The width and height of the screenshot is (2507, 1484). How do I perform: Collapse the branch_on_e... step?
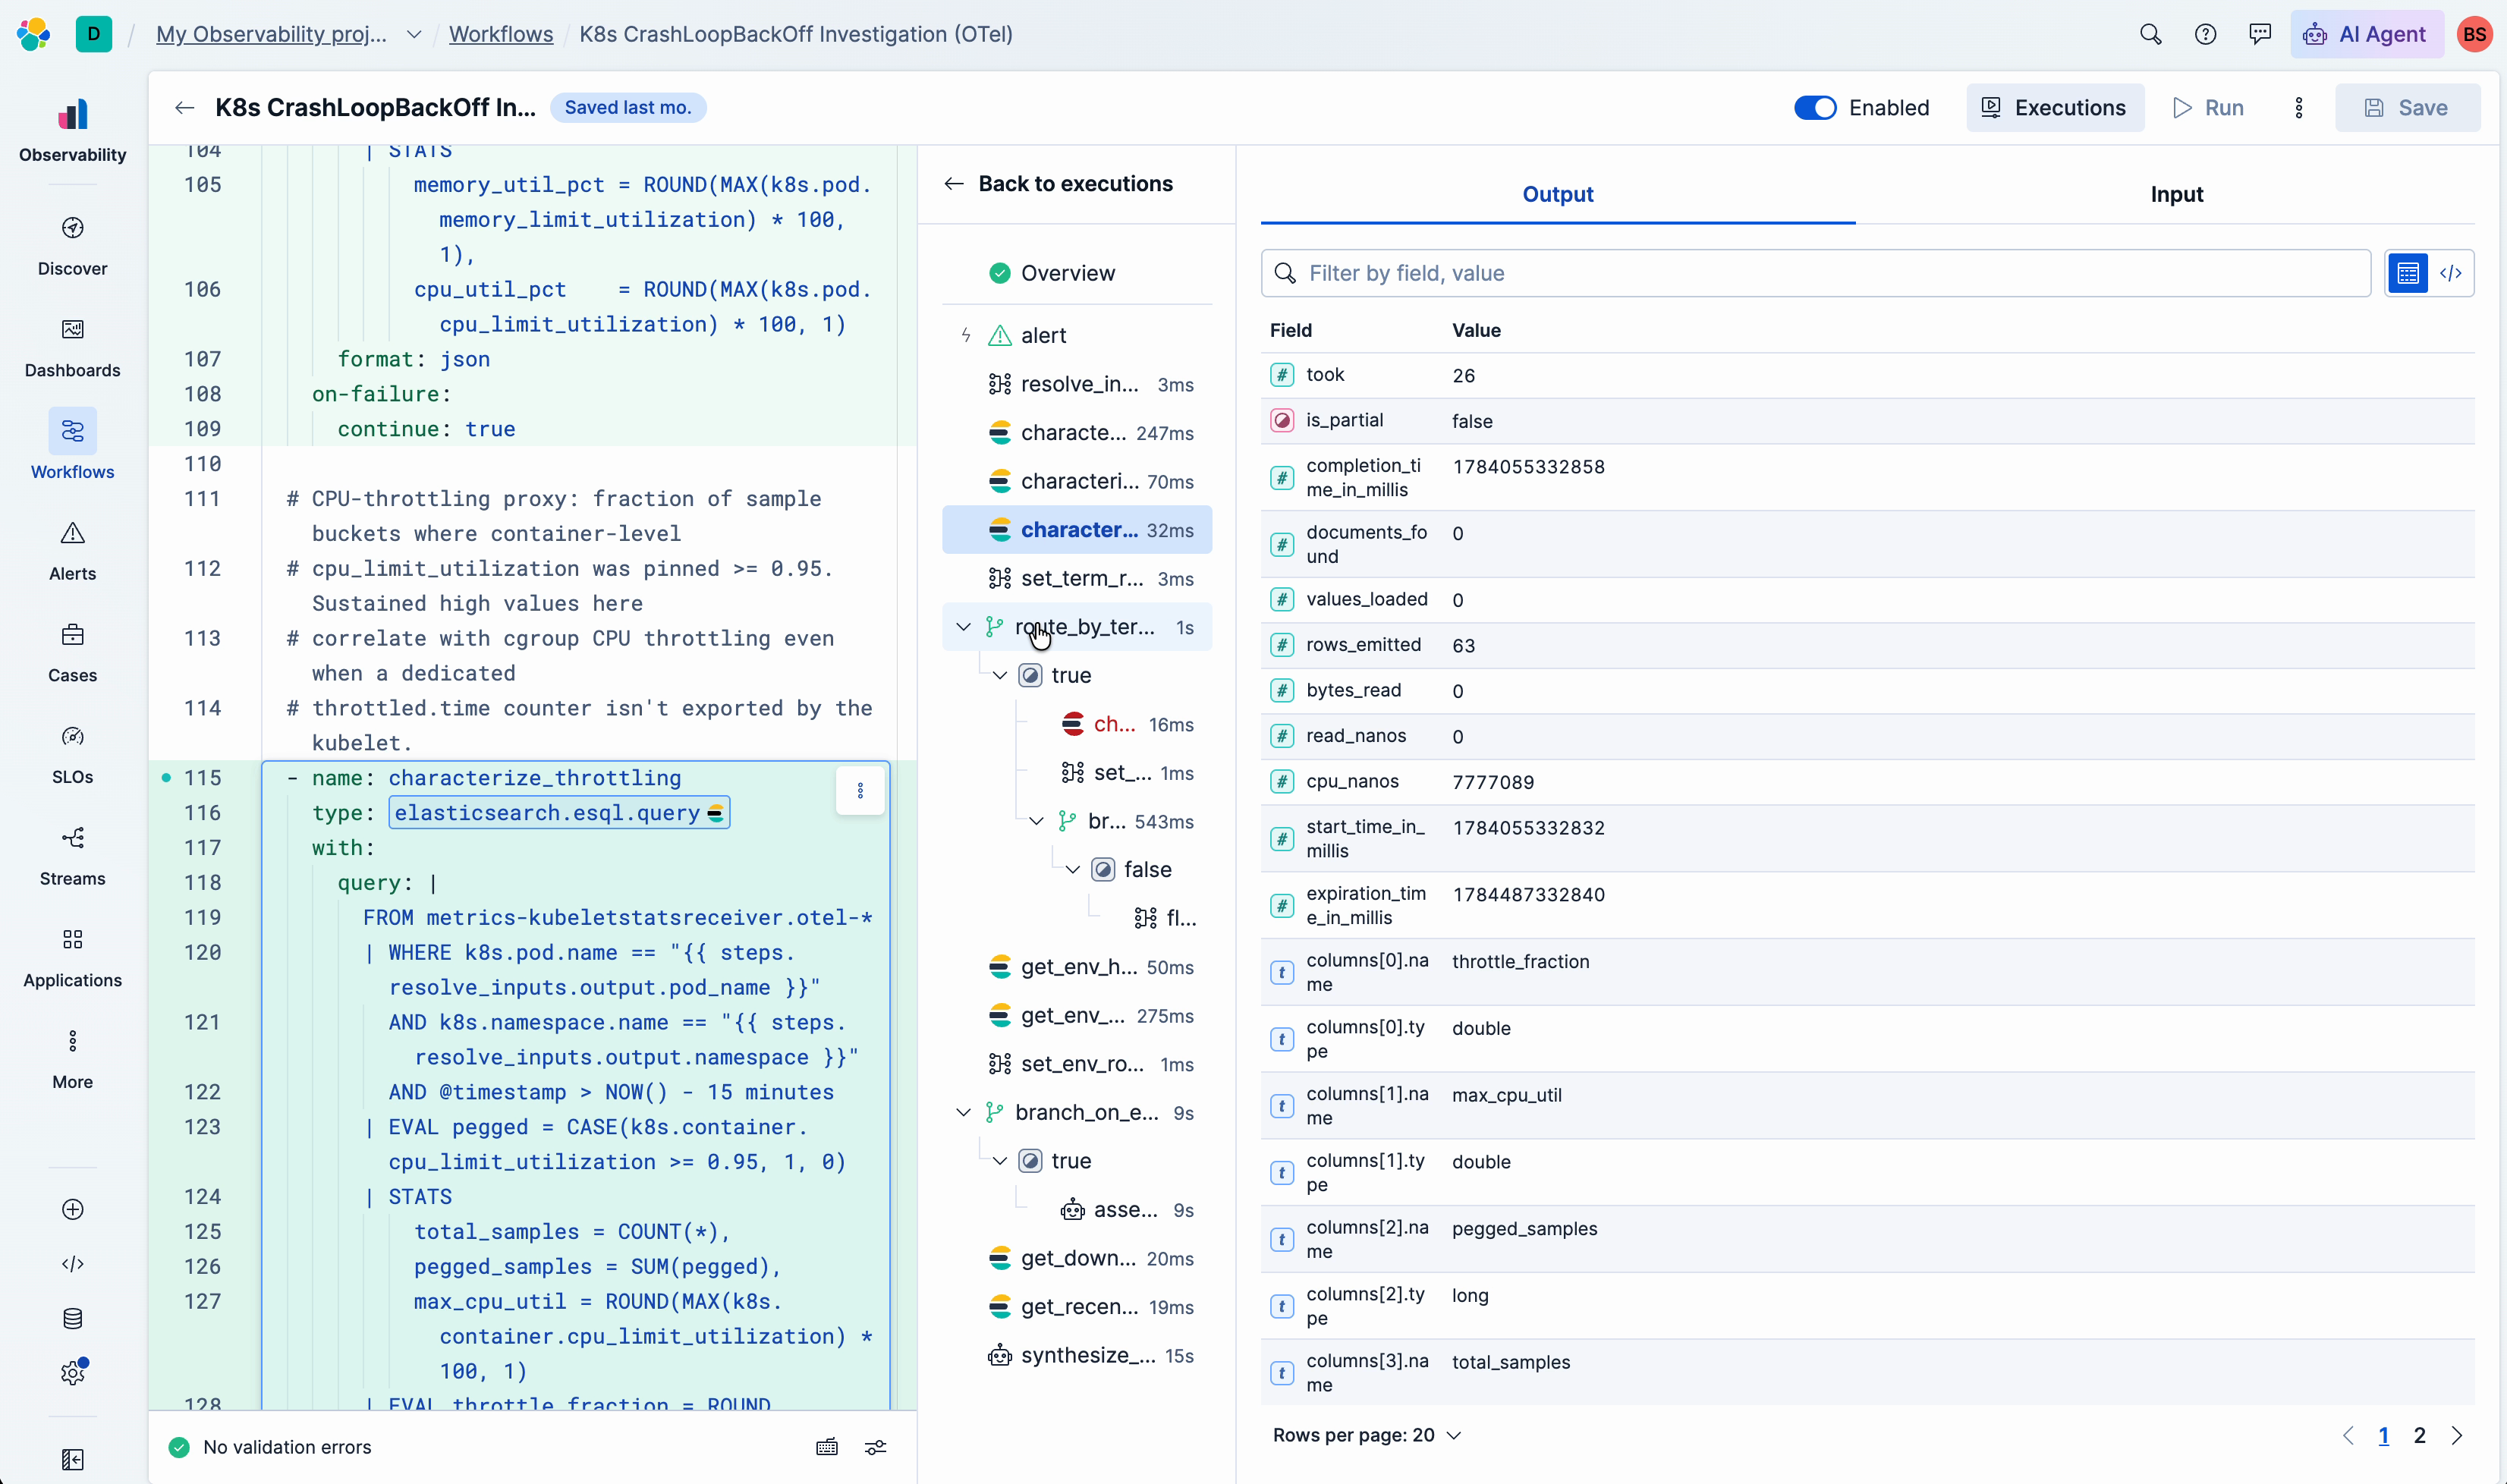(963, 1111)
